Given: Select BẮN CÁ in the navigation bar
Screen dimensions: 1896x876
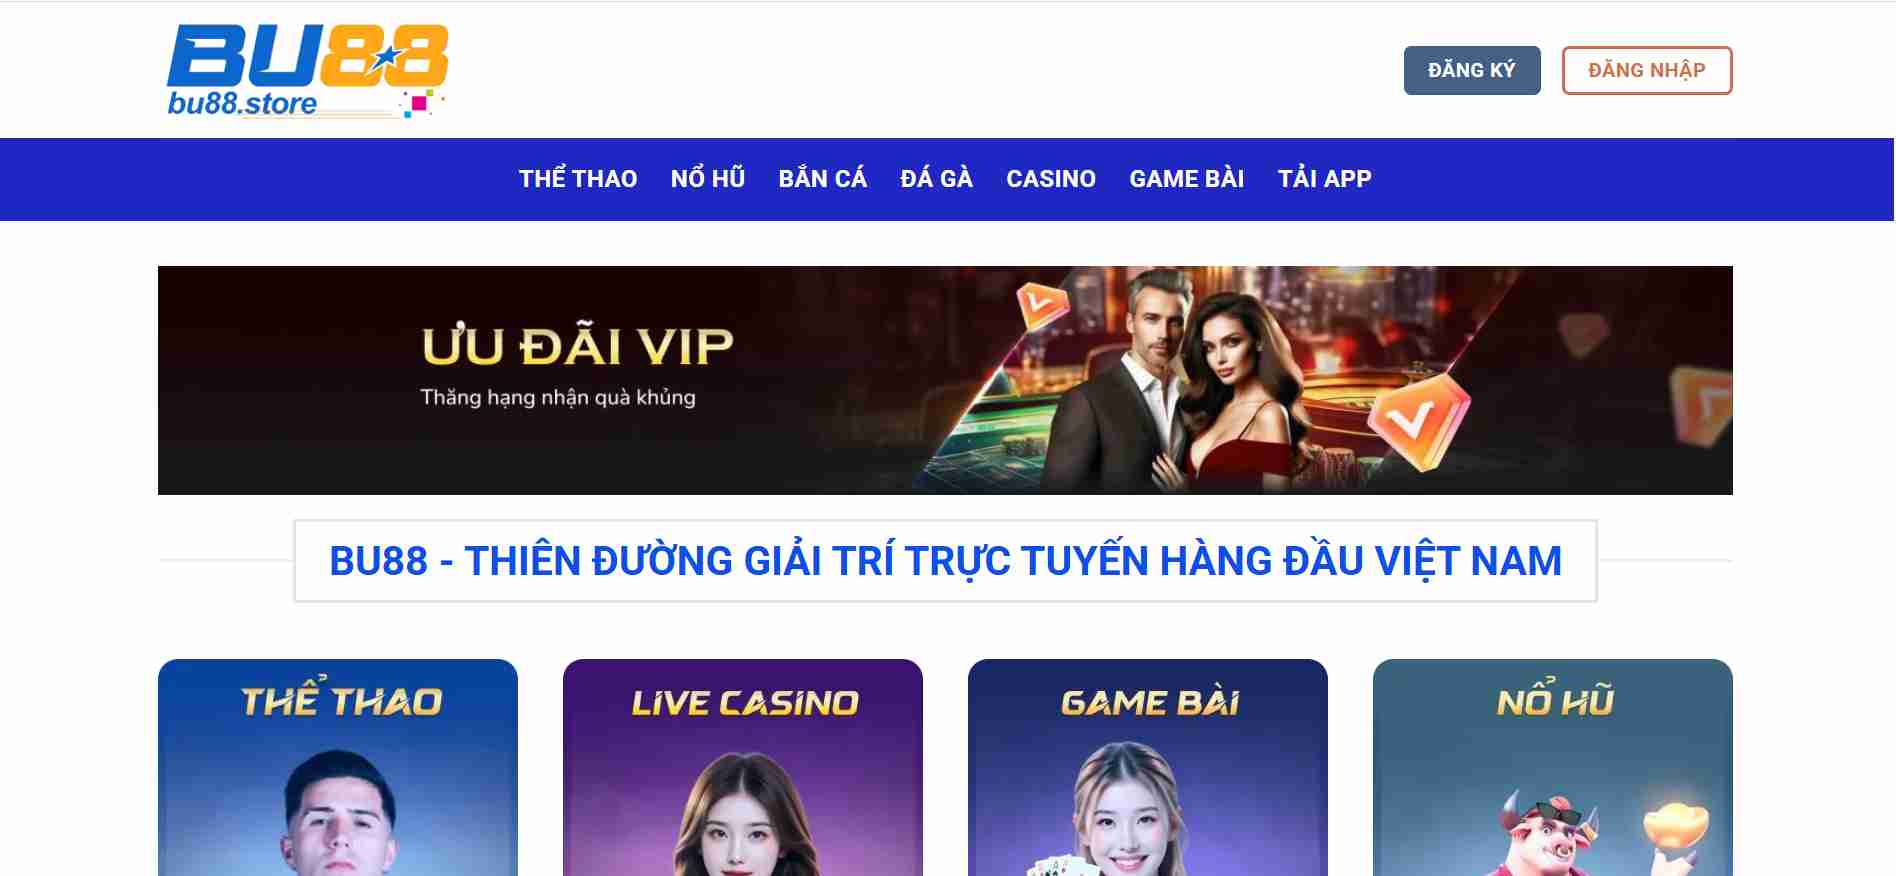Looking at the screenshot, I should tap(822, 179).
